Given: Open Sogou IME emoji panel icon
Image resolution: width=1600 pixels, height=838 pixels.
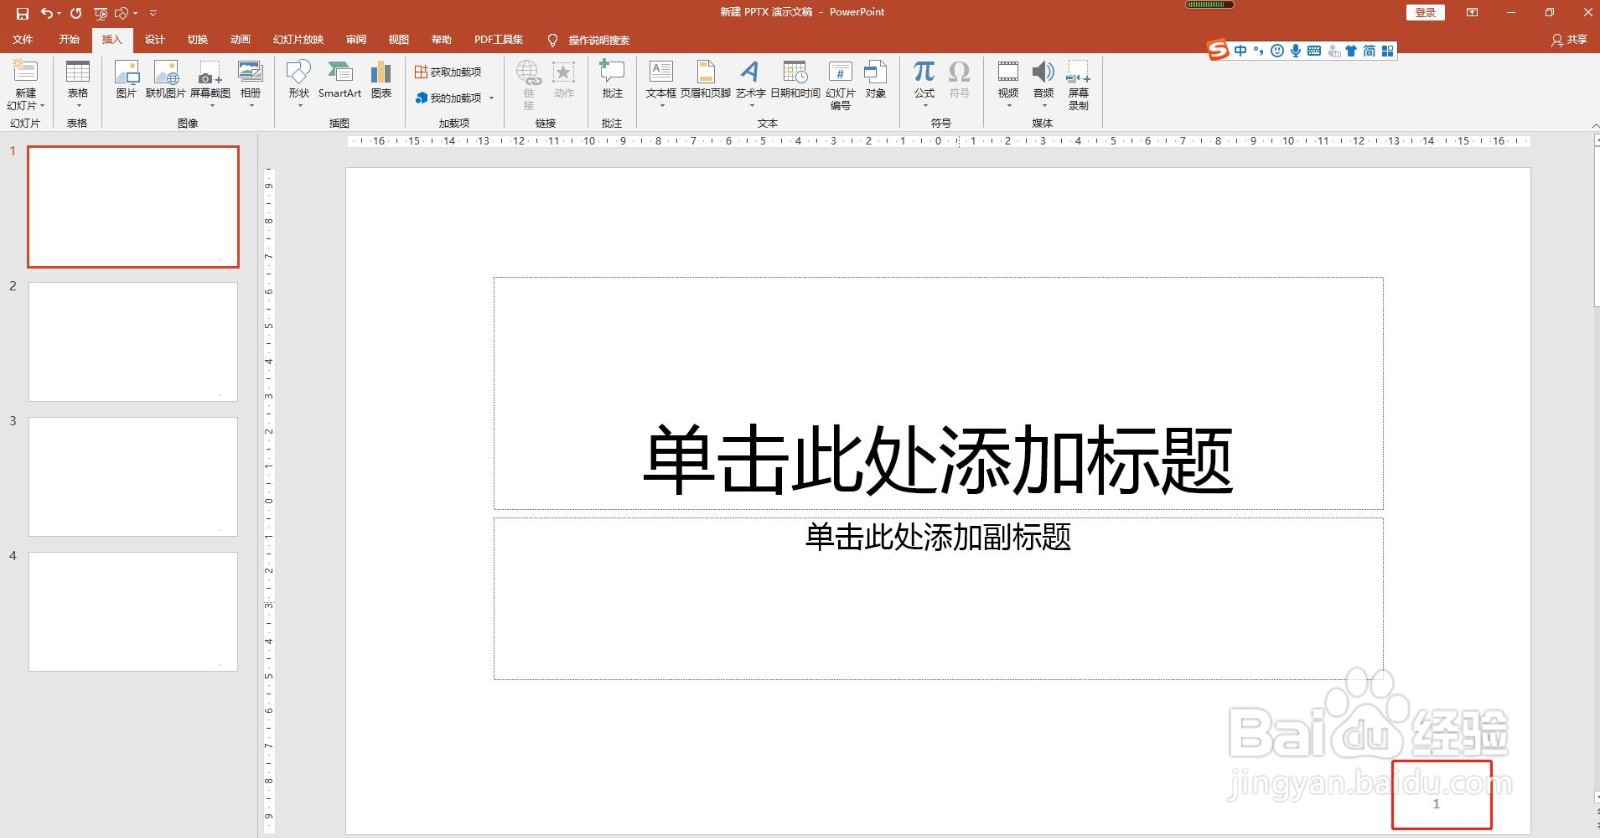Looking at the screenshot, I should [1277, 51].
